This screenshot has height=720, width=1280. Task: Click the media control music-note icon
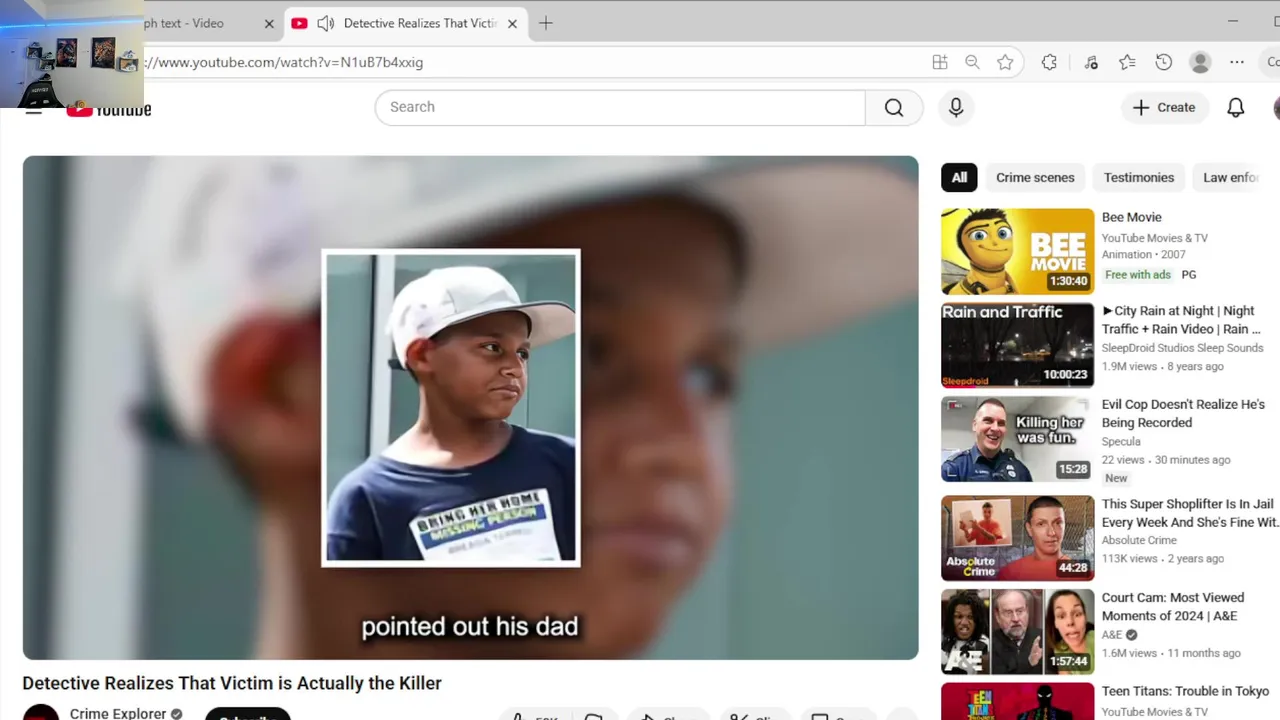coord(1091,62)
